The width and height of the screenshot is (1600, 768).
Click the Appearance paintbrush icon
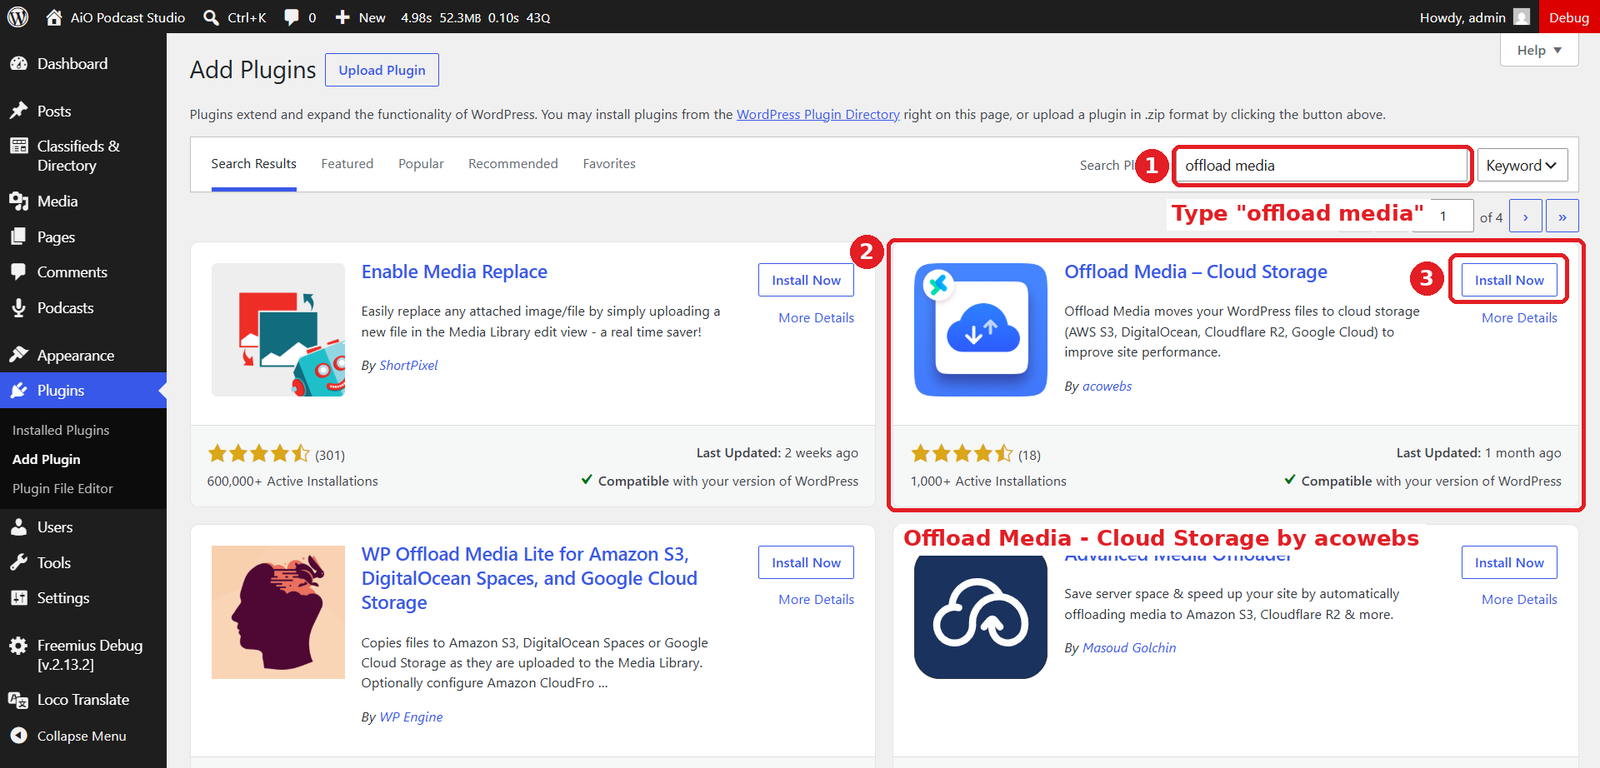(19, 355)
